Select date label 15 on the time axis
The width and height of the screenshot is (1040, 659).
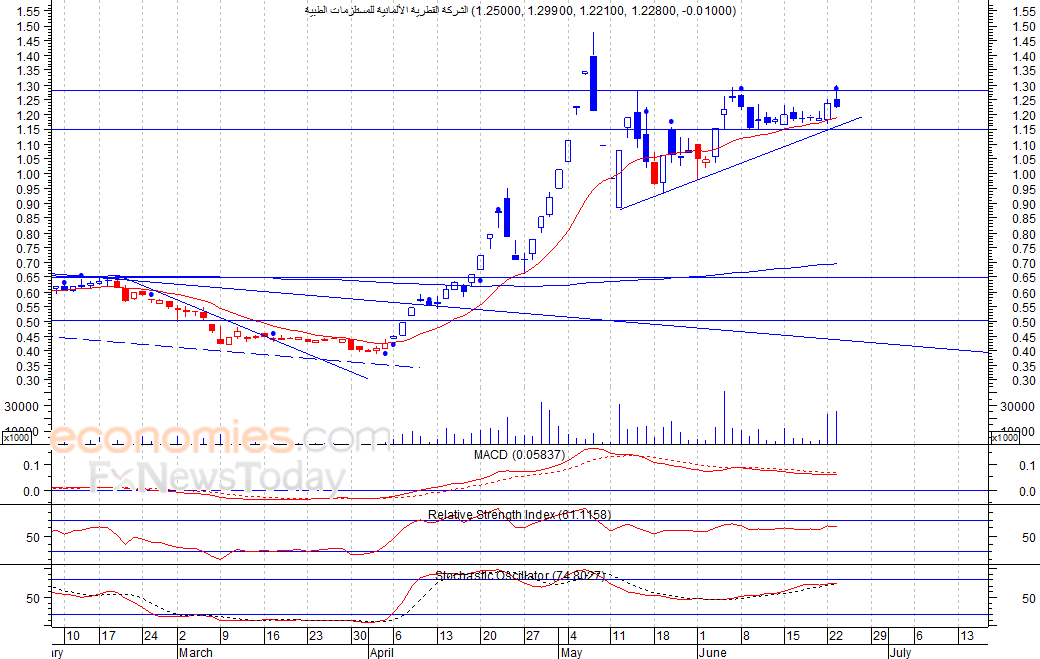coord(793,636)
